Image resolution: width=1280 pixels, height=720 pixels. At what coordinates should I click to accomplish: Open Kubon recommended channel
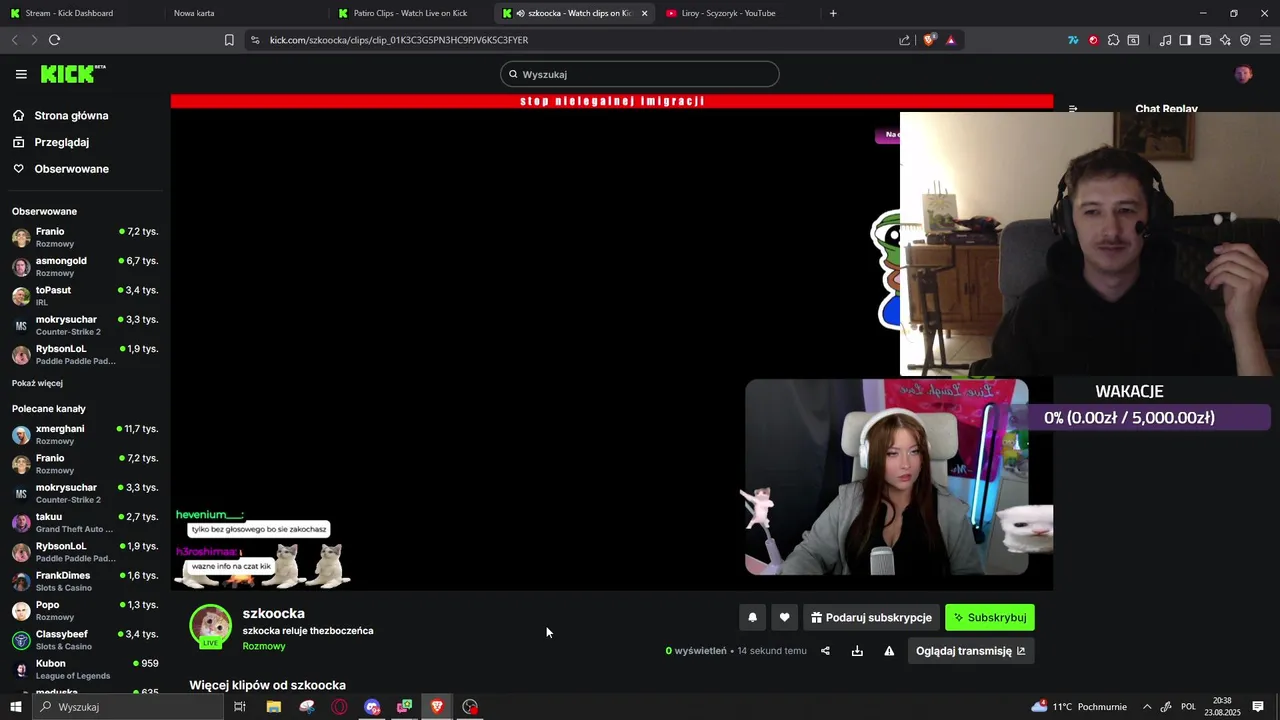point(85,669)
